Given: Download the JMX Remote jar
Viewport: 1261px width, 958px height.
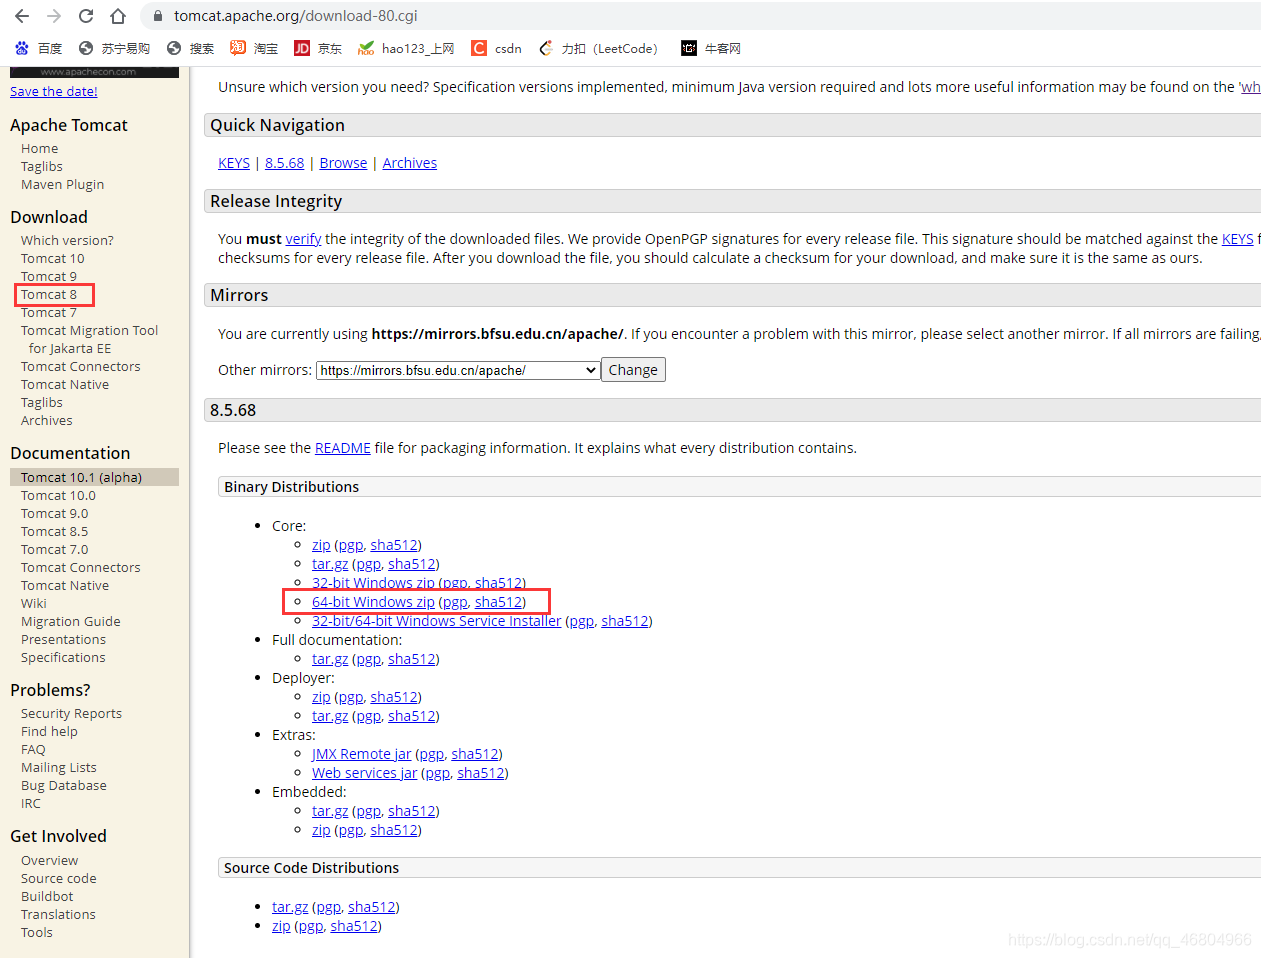Looking at the screenshot, I should (x=361, y=754).
